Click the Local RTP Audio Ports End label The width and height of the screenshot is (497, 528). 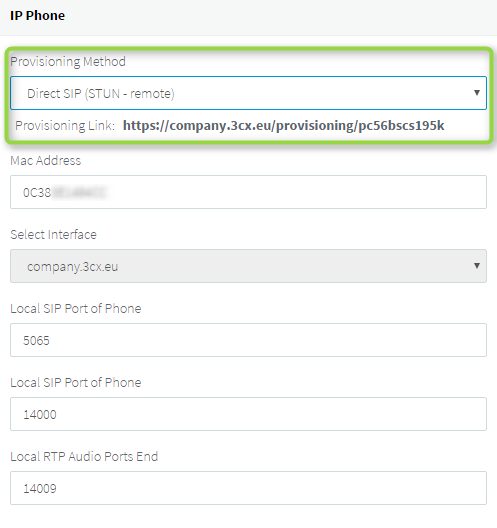click(84, 457)
